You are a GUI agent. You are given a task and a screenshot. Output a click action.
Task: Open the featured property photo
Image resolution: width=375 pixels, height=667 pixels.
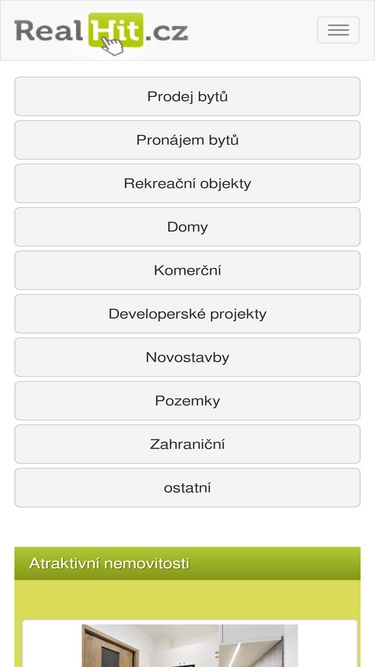click(190, 645)
